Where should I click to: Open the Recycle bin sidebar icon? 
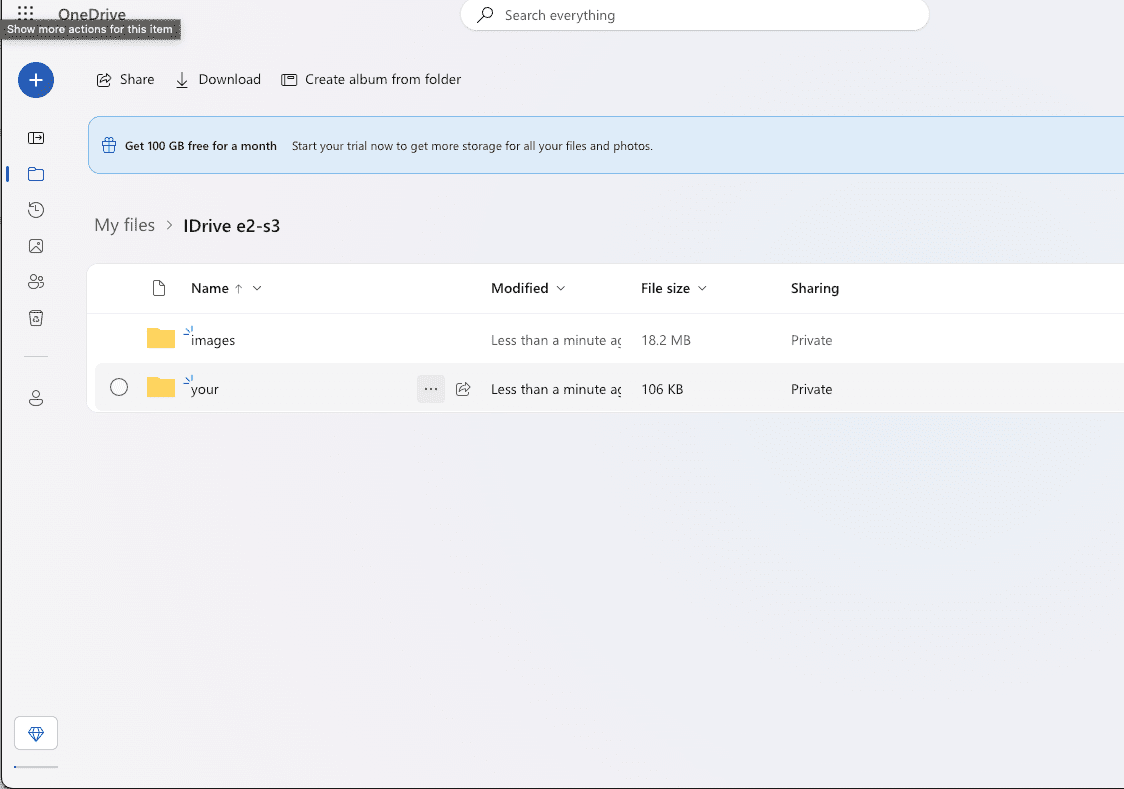(36, 317)
